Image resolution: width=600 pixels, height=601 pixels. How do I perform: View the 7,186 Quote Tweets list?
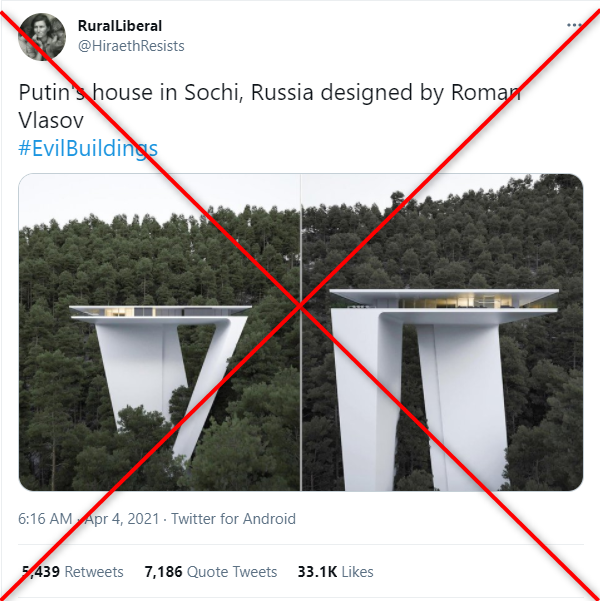pyautogui.click(x=211, y=572)
